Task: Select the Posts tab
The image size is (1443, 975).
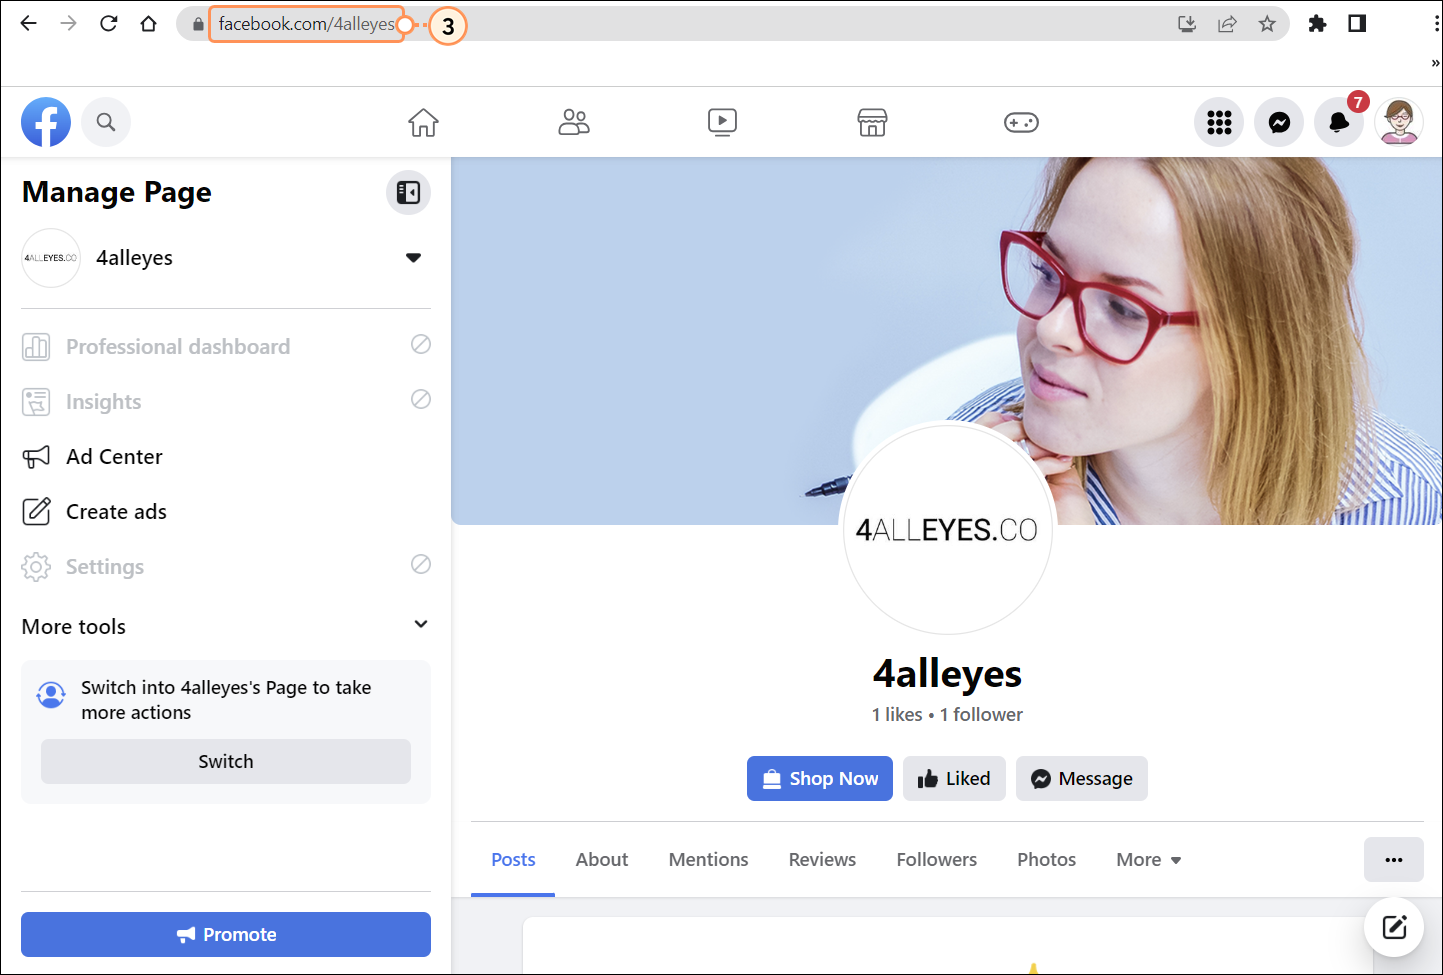Action: point(513,860)
